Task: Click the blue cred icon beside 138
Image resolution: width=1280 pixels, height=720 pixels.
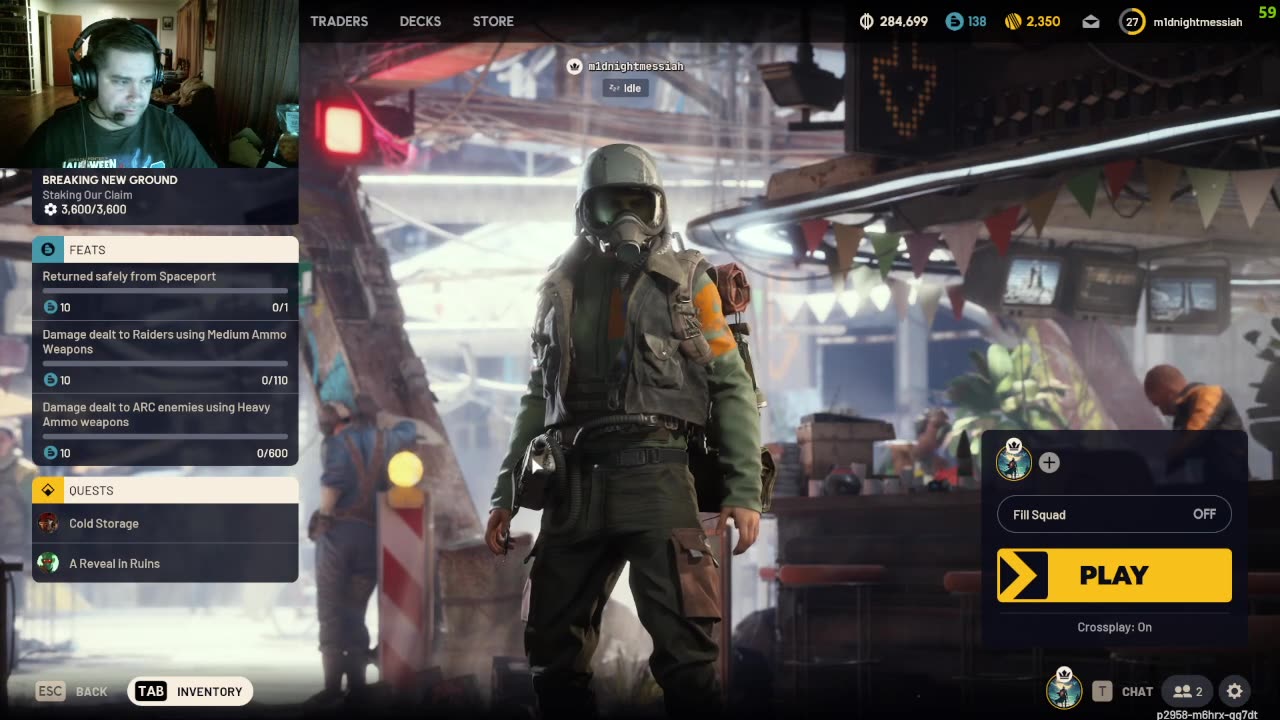Action: 954,21
